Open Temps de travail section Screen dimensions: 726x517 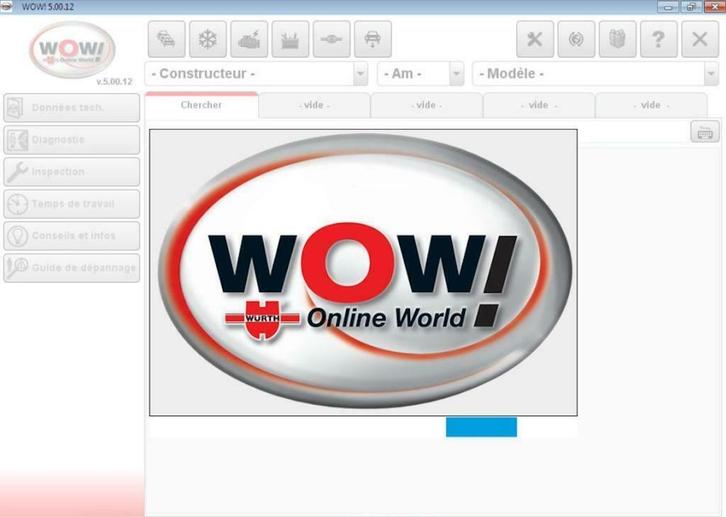point(72,204)
